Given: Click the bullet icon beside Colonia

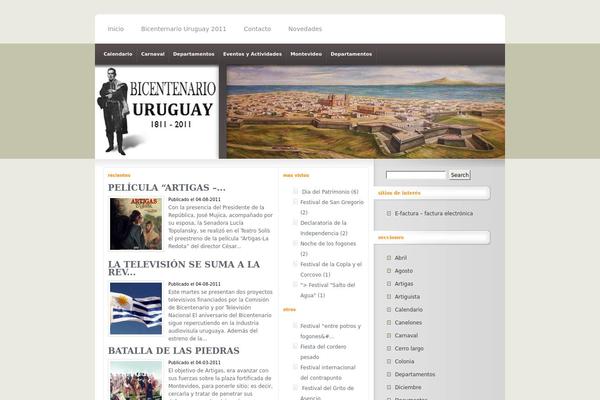Looking at the screenshot, I should (x=389, y=361).
